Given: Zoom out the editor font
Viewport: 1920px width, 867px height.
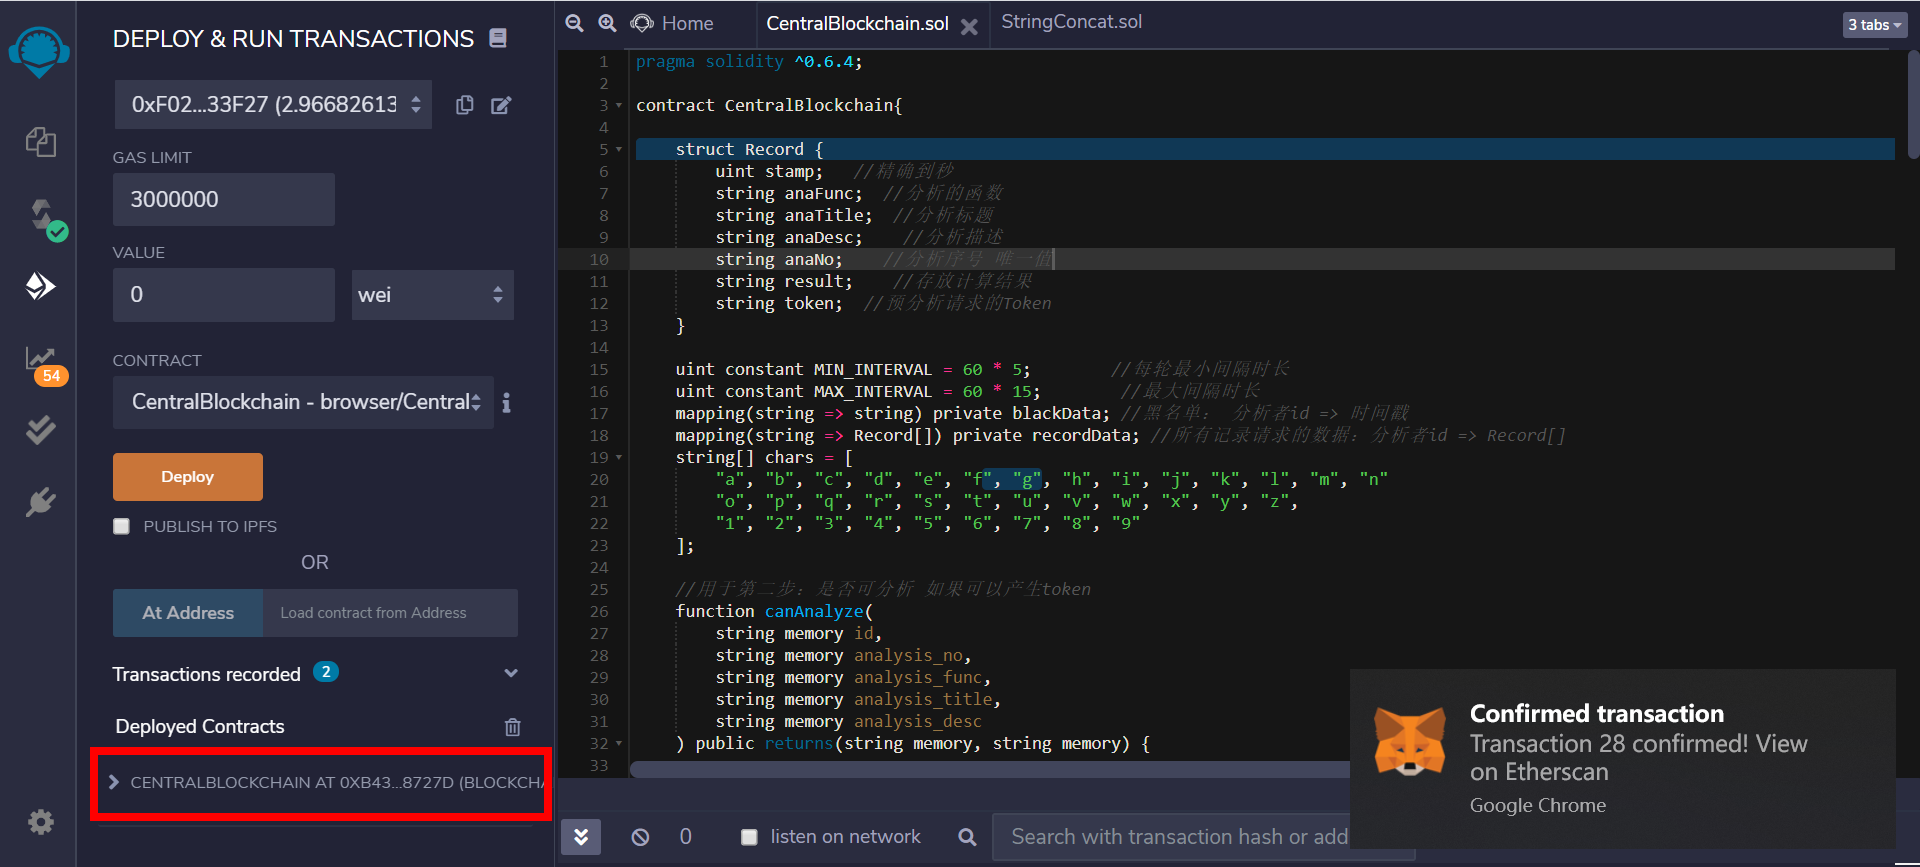Looking at the screenshot, I should tap(574, 23).
